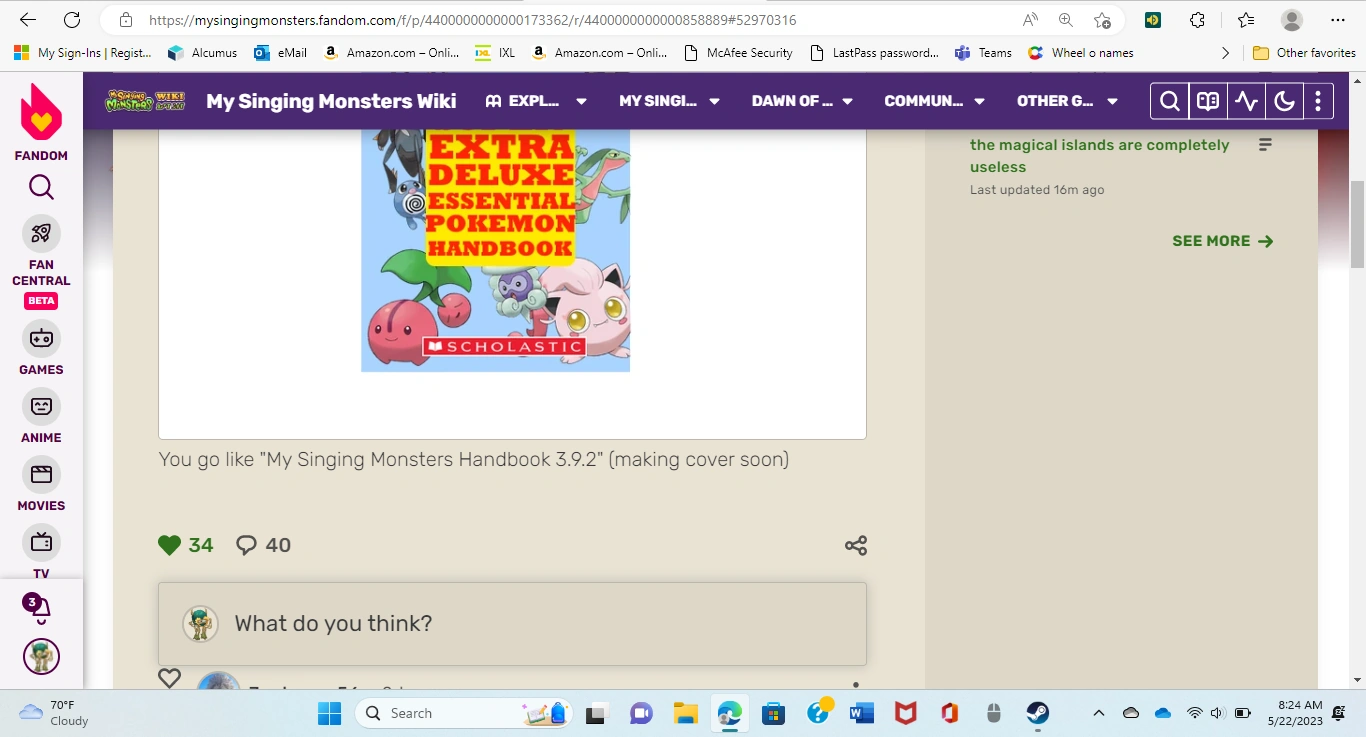Open the magical islands post link
1366x737 pixels.
pyautogui.click(x=1098, y=155)
